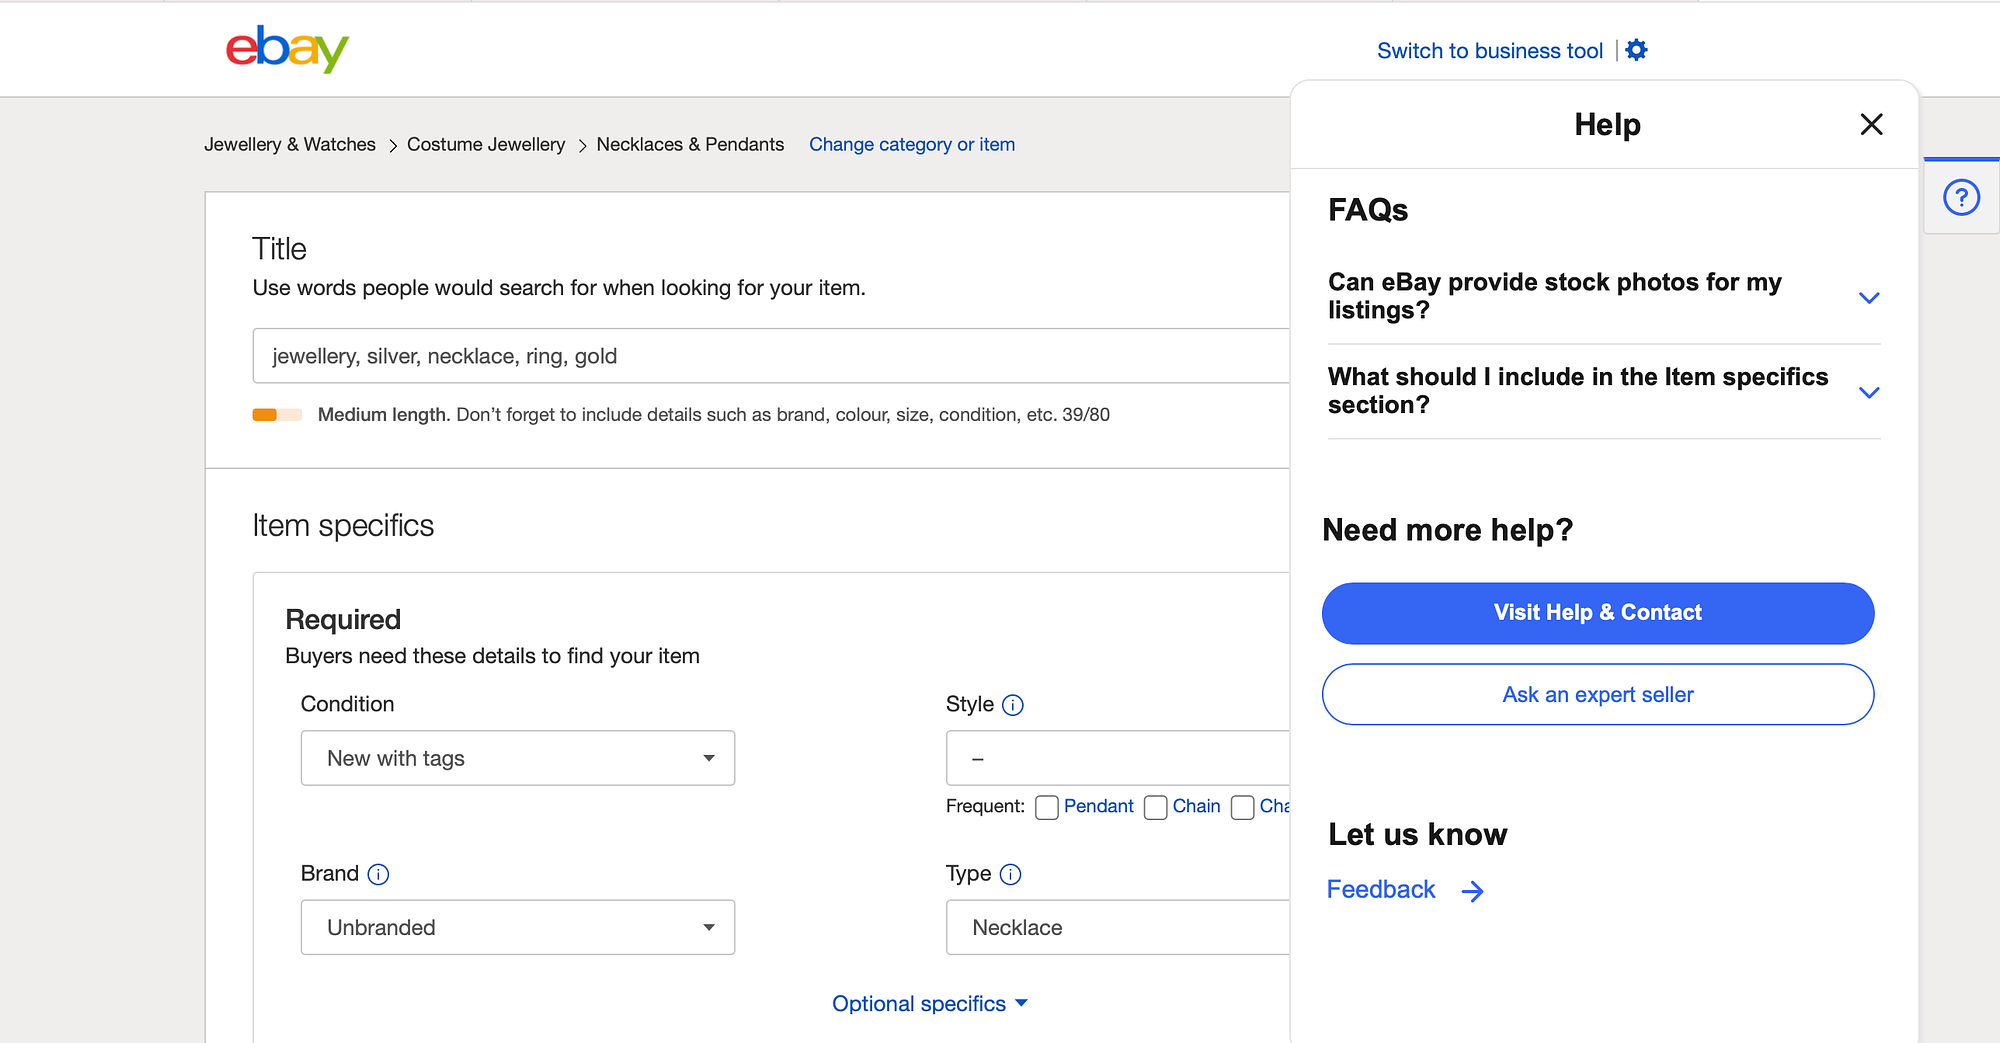This screenshot has height=1043, width=2000.
Task: Click the 'Required' heading
Action: (343, 620)
